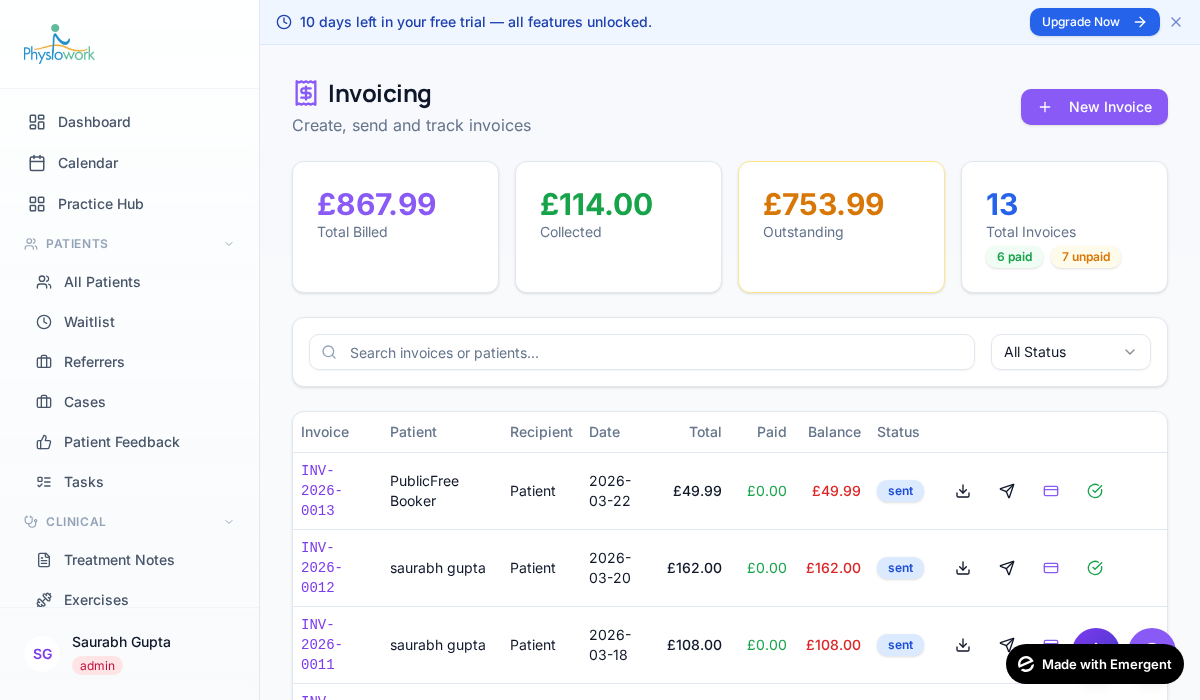Click the Dashboard grid icon
1200x700 pixels.
[x=37, y=122]
